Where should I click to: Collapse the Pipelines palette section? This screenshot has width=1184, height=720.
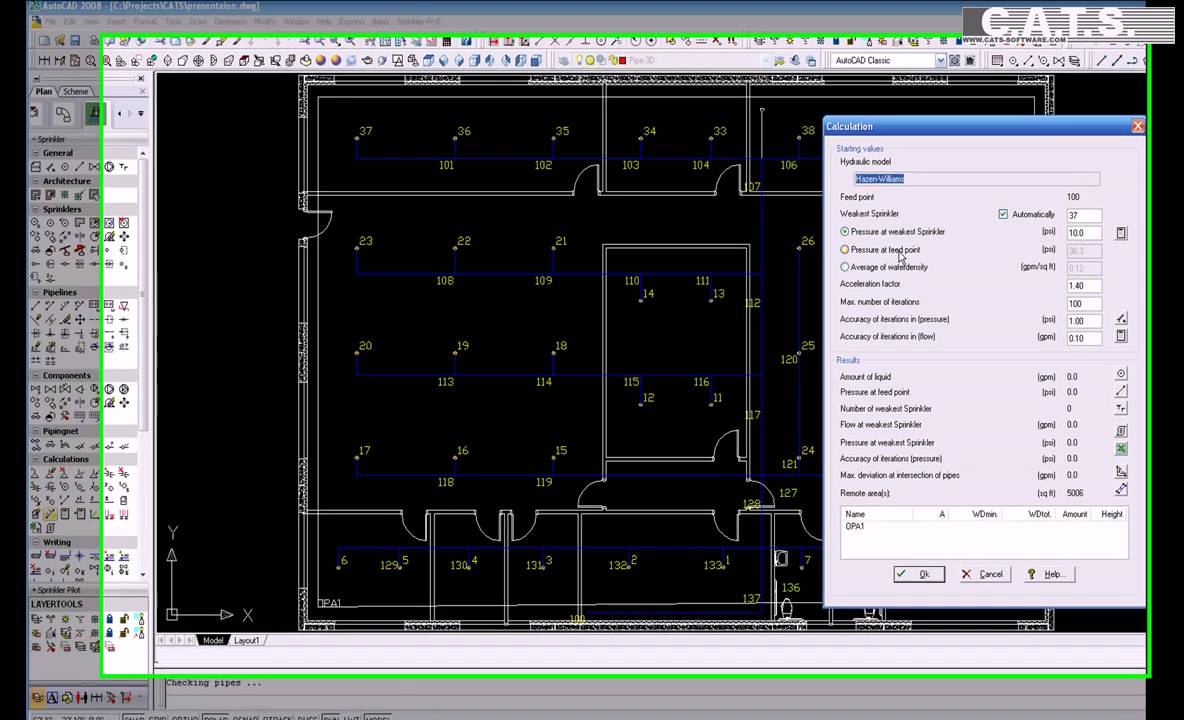35,292
